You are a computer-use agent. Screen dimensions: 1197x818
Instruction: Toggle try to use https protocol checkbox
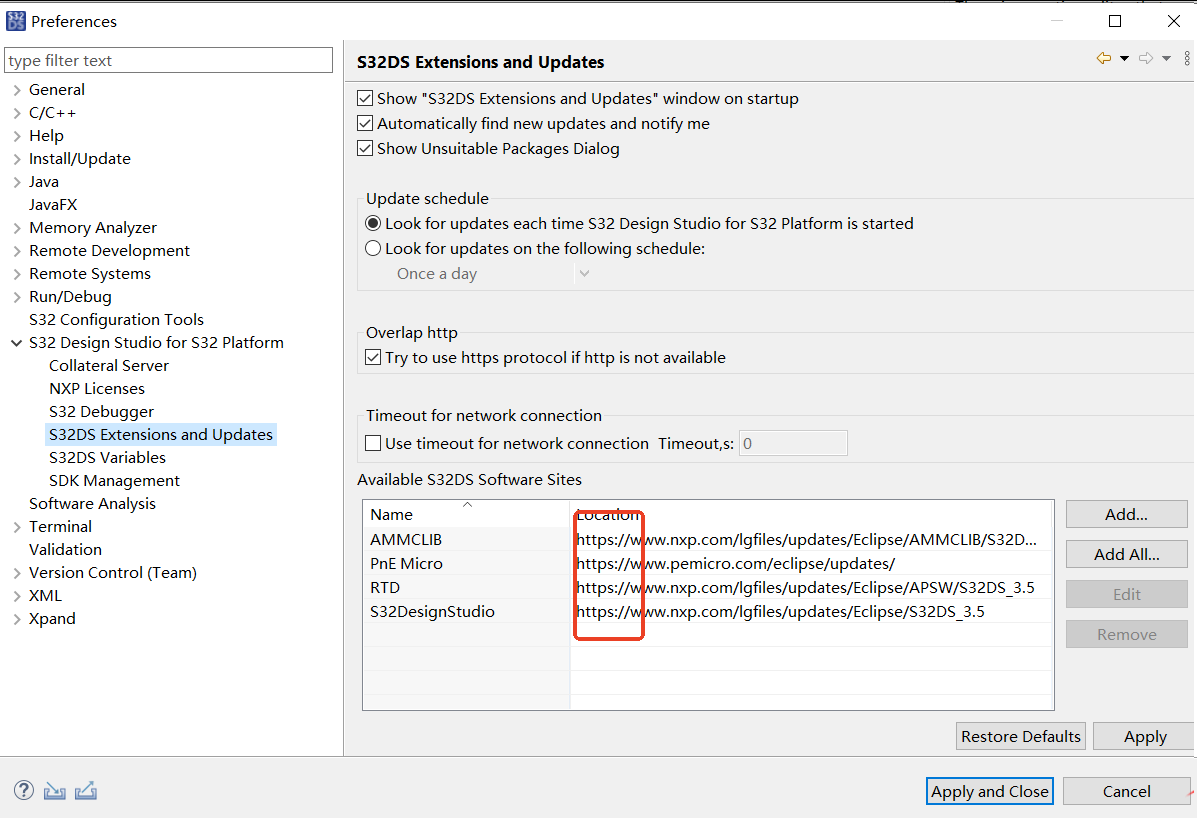[373, 357]
